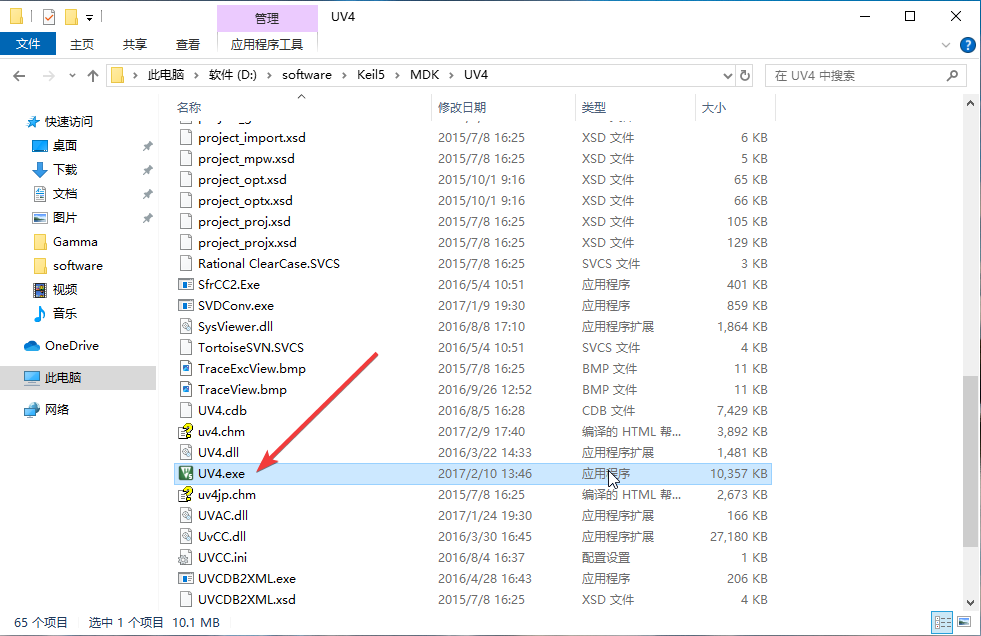Expand chevron after 此电脑 in path

[x=196, y=76]
